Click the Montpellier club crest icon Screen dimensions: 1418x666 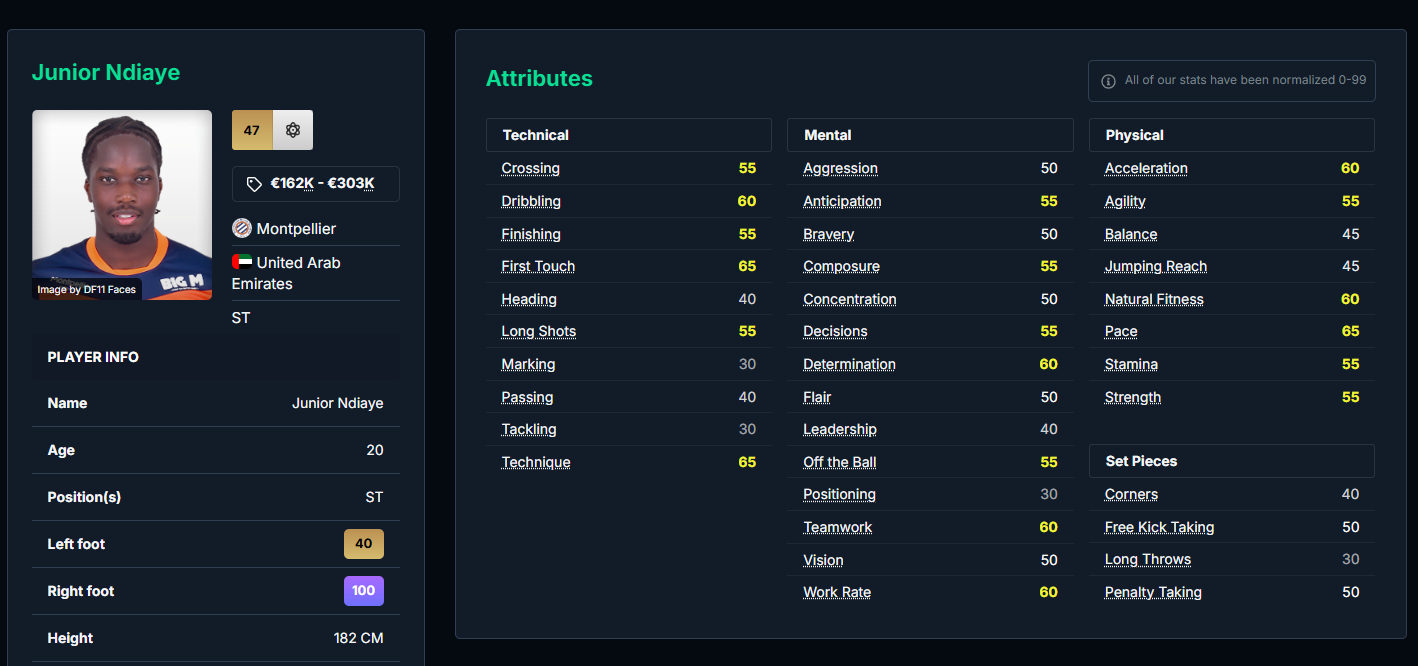[x=242, y=229]
